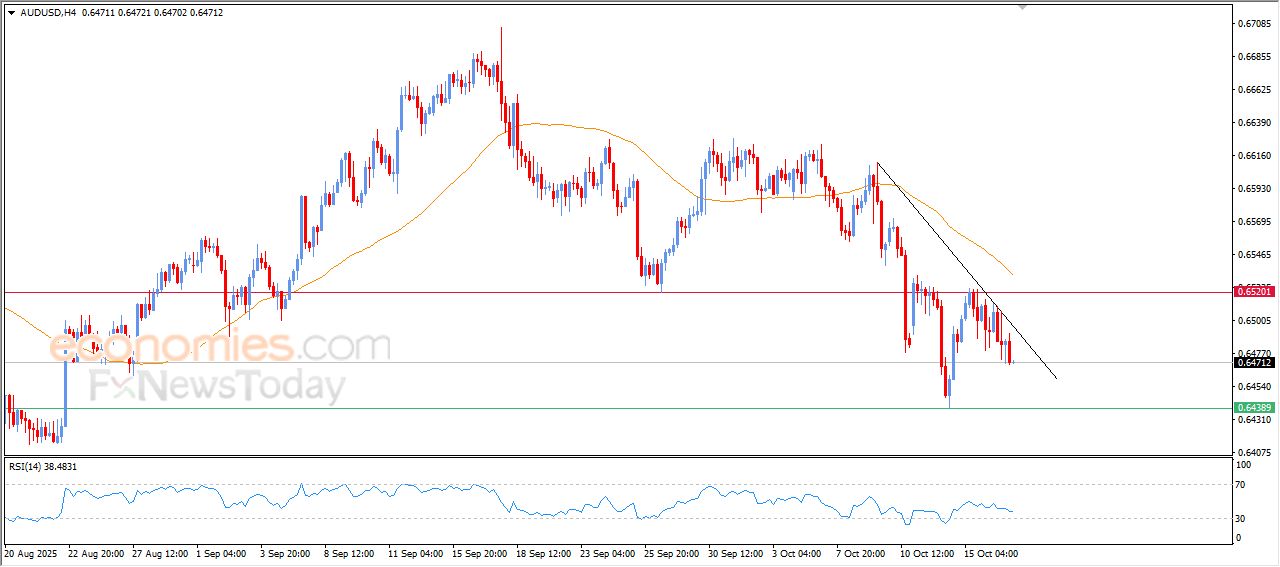Click the 0.67085 price scale label

[1254, 23]
